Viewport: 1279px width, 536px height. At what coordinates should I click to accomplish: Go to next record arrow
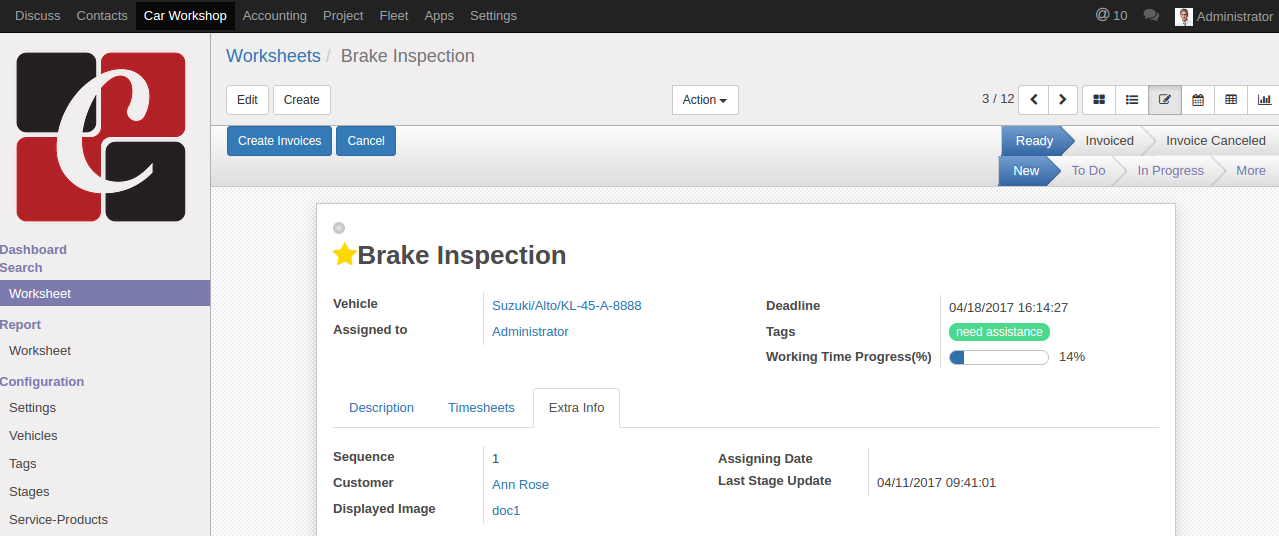(1062, 100)
